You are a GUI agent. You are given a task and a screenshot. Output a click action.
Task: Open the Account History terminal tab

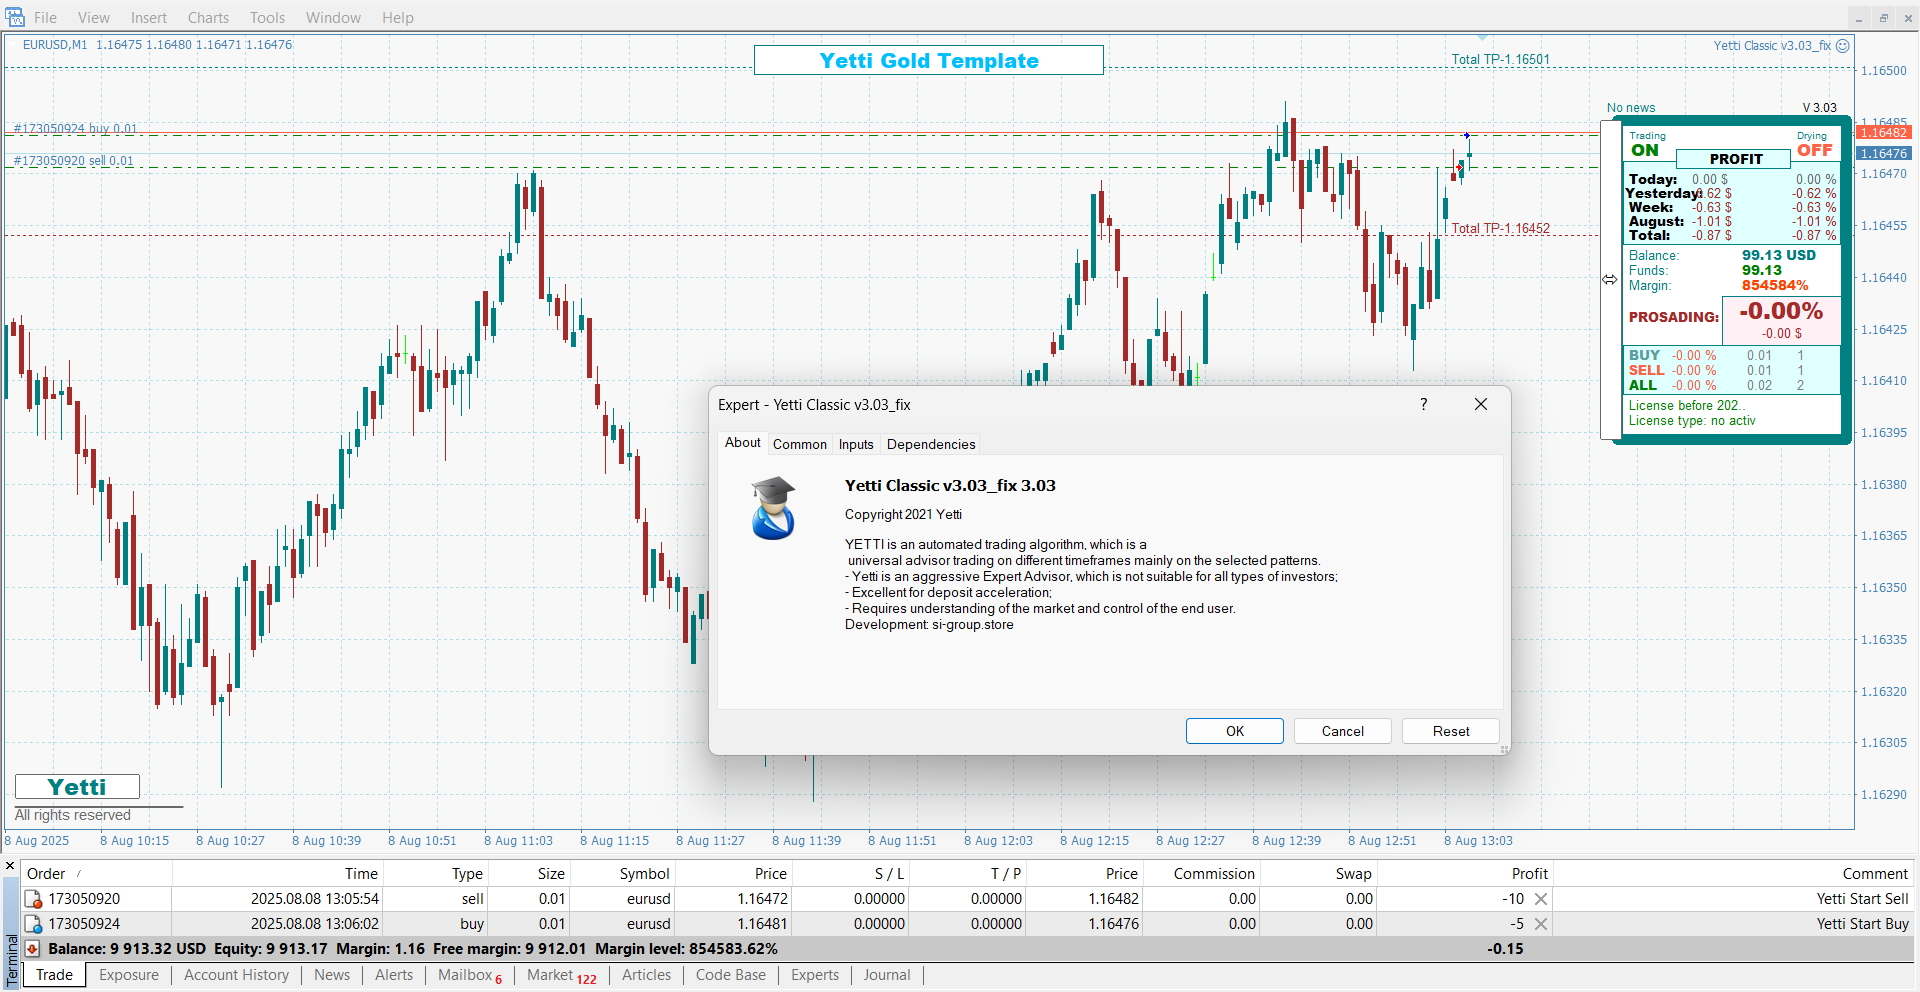pyautogui.click(x=236, y=975)
